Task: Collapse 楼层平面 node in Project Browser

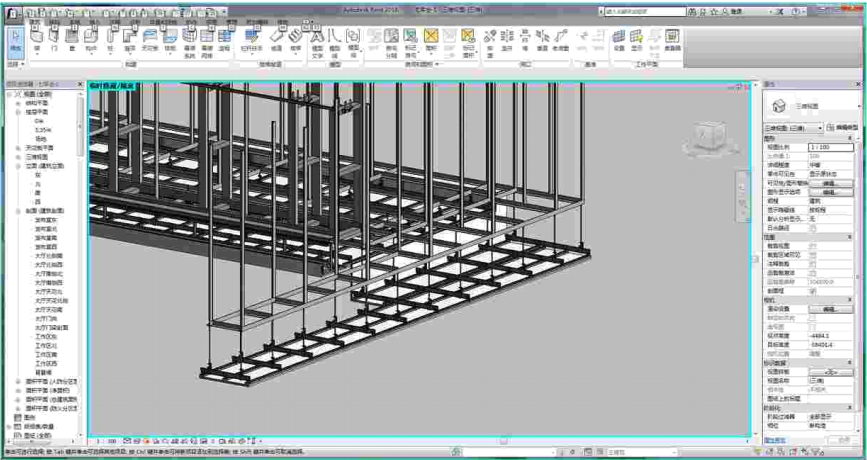Action: 18,112
